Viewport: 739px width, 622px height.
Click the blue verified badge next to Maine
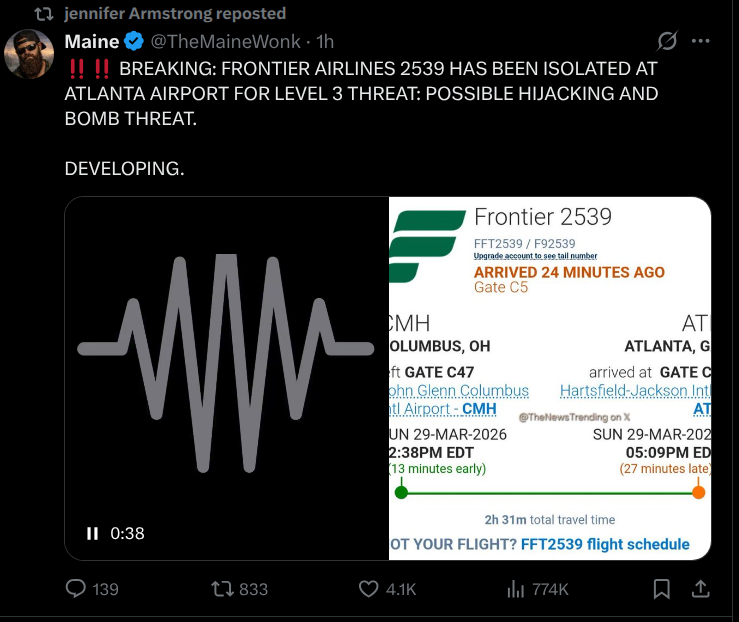(x=134, y=42)
